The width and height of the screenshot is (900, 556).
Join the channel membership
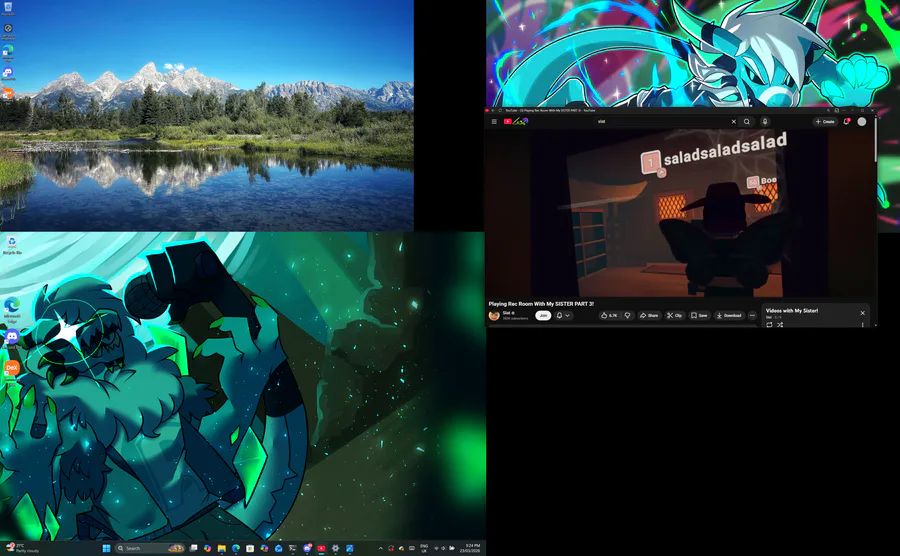tap(543, 316)
